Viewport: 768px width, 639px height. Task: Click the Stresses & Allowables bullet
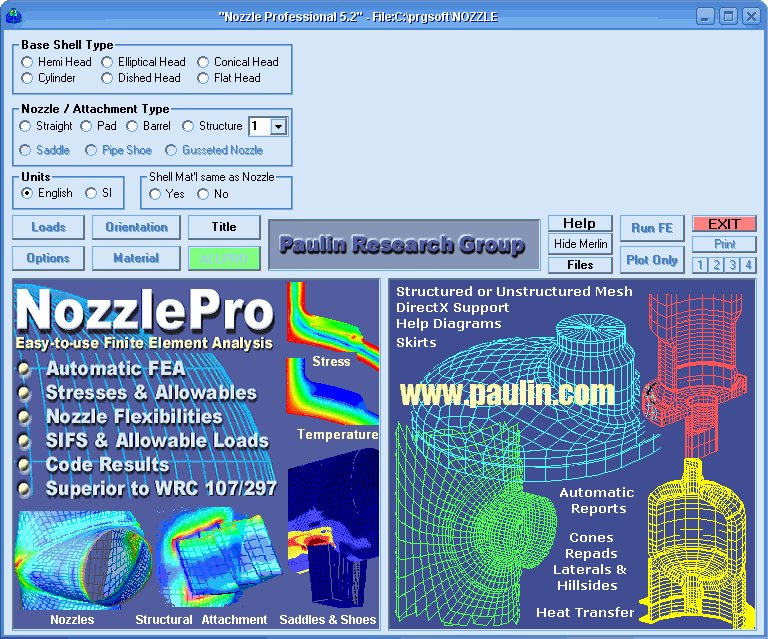(x=151, y=393)
